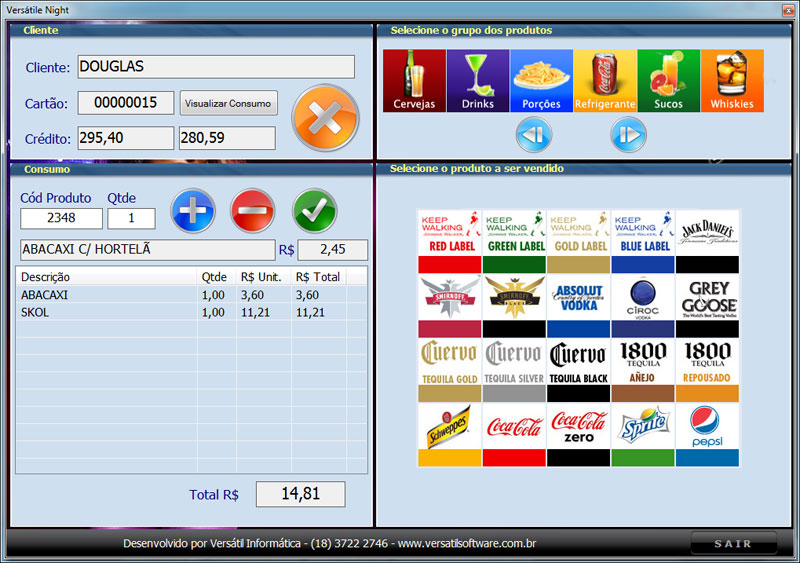
Task: Pick Johnnie Walker Green Label product
Action: tap(514, 241)
